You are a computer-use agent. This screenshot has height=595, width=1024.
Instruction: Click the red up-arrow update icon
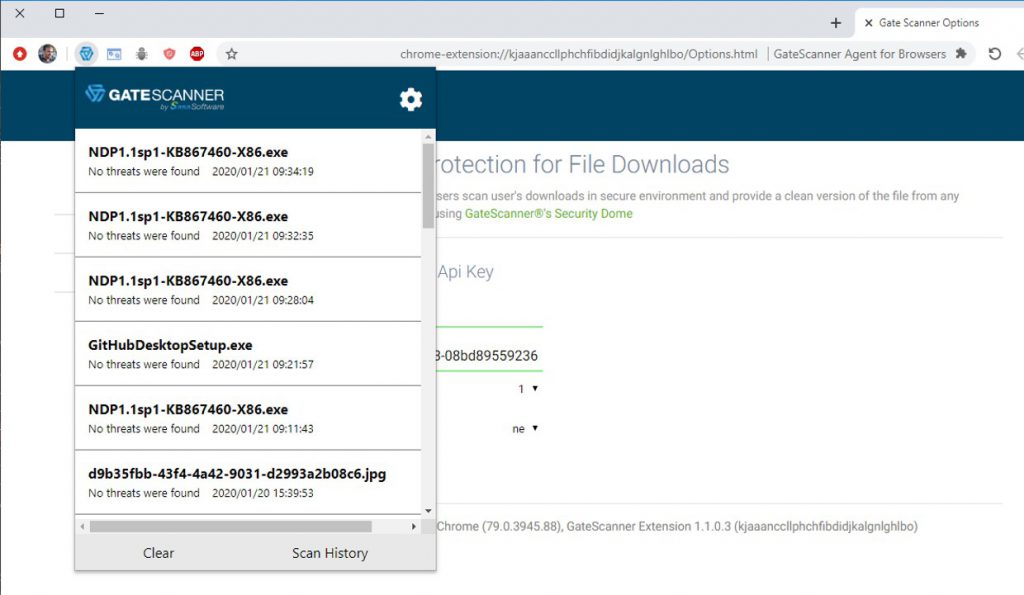(x=20, y=54)
